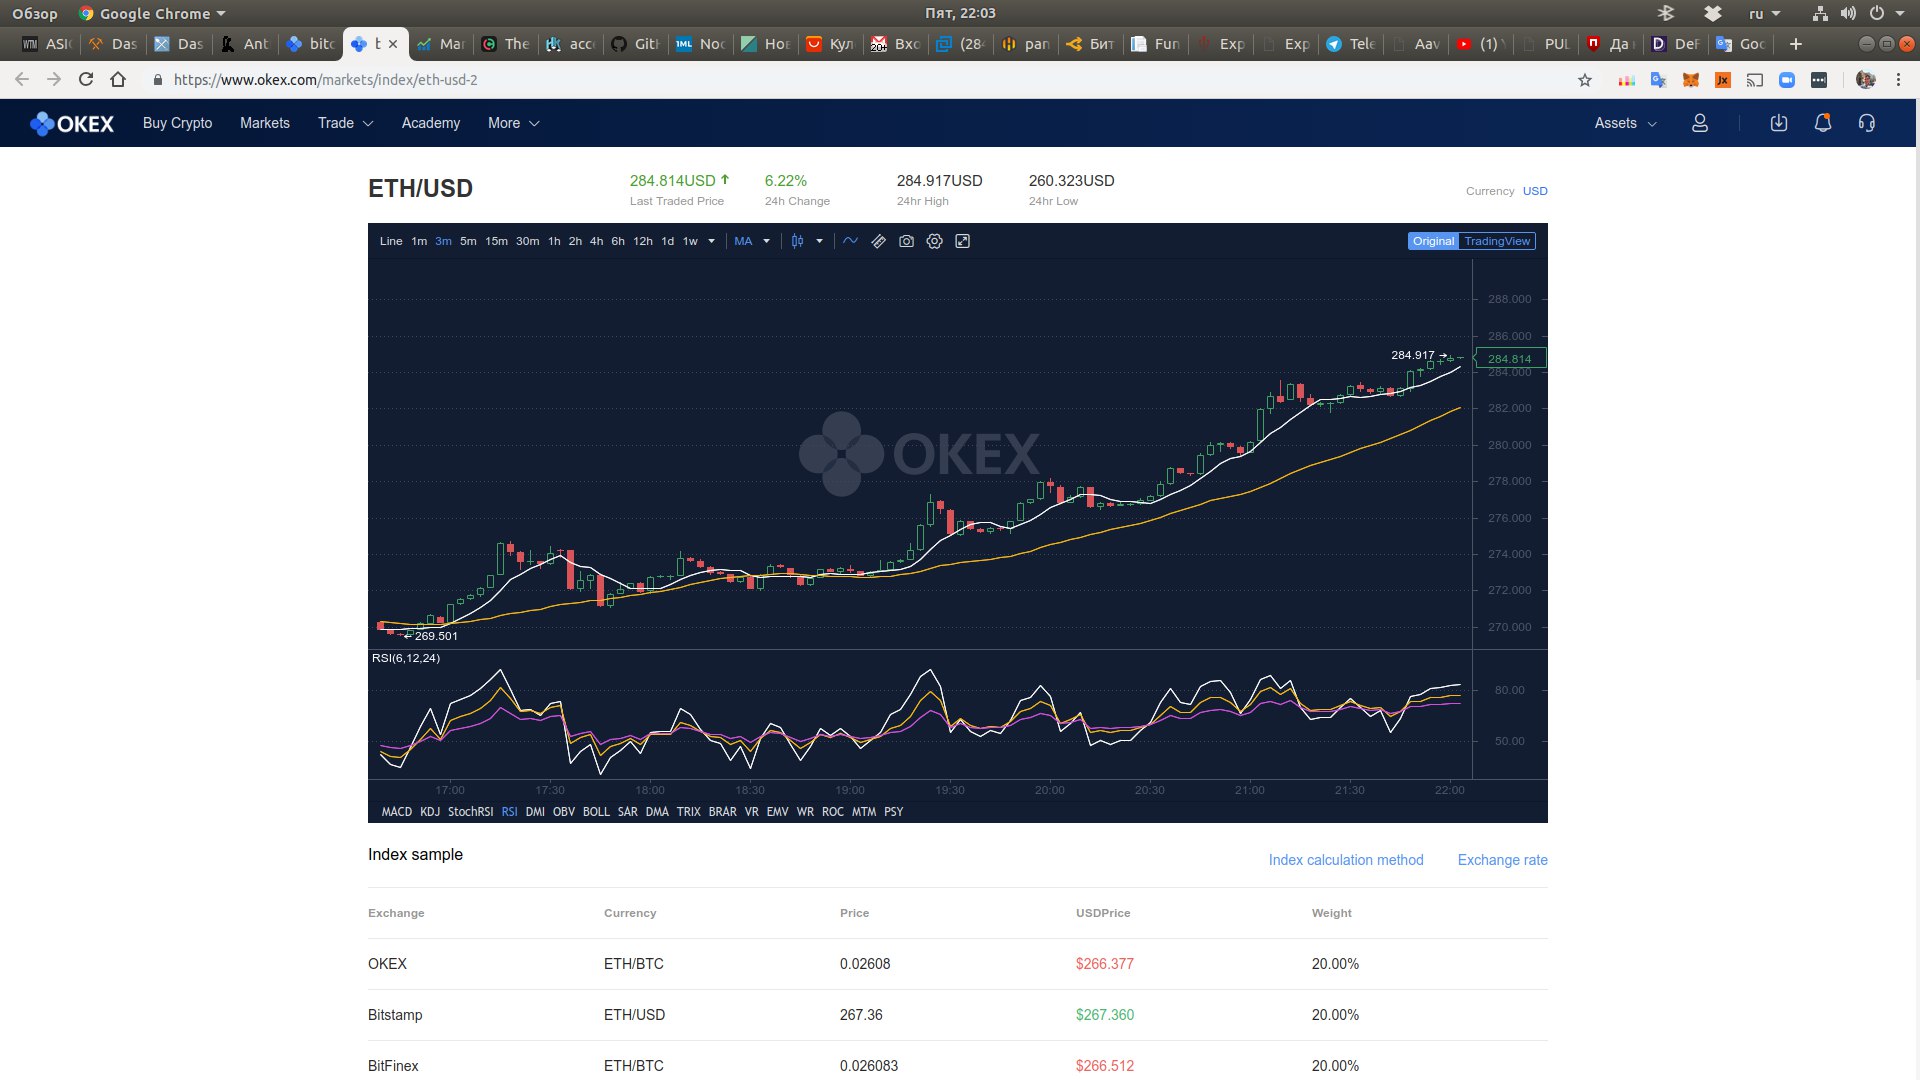Screen dimensions: 1920x1080
Task: Click the Bluetooth tray icon
Action: pos(1666,13)
